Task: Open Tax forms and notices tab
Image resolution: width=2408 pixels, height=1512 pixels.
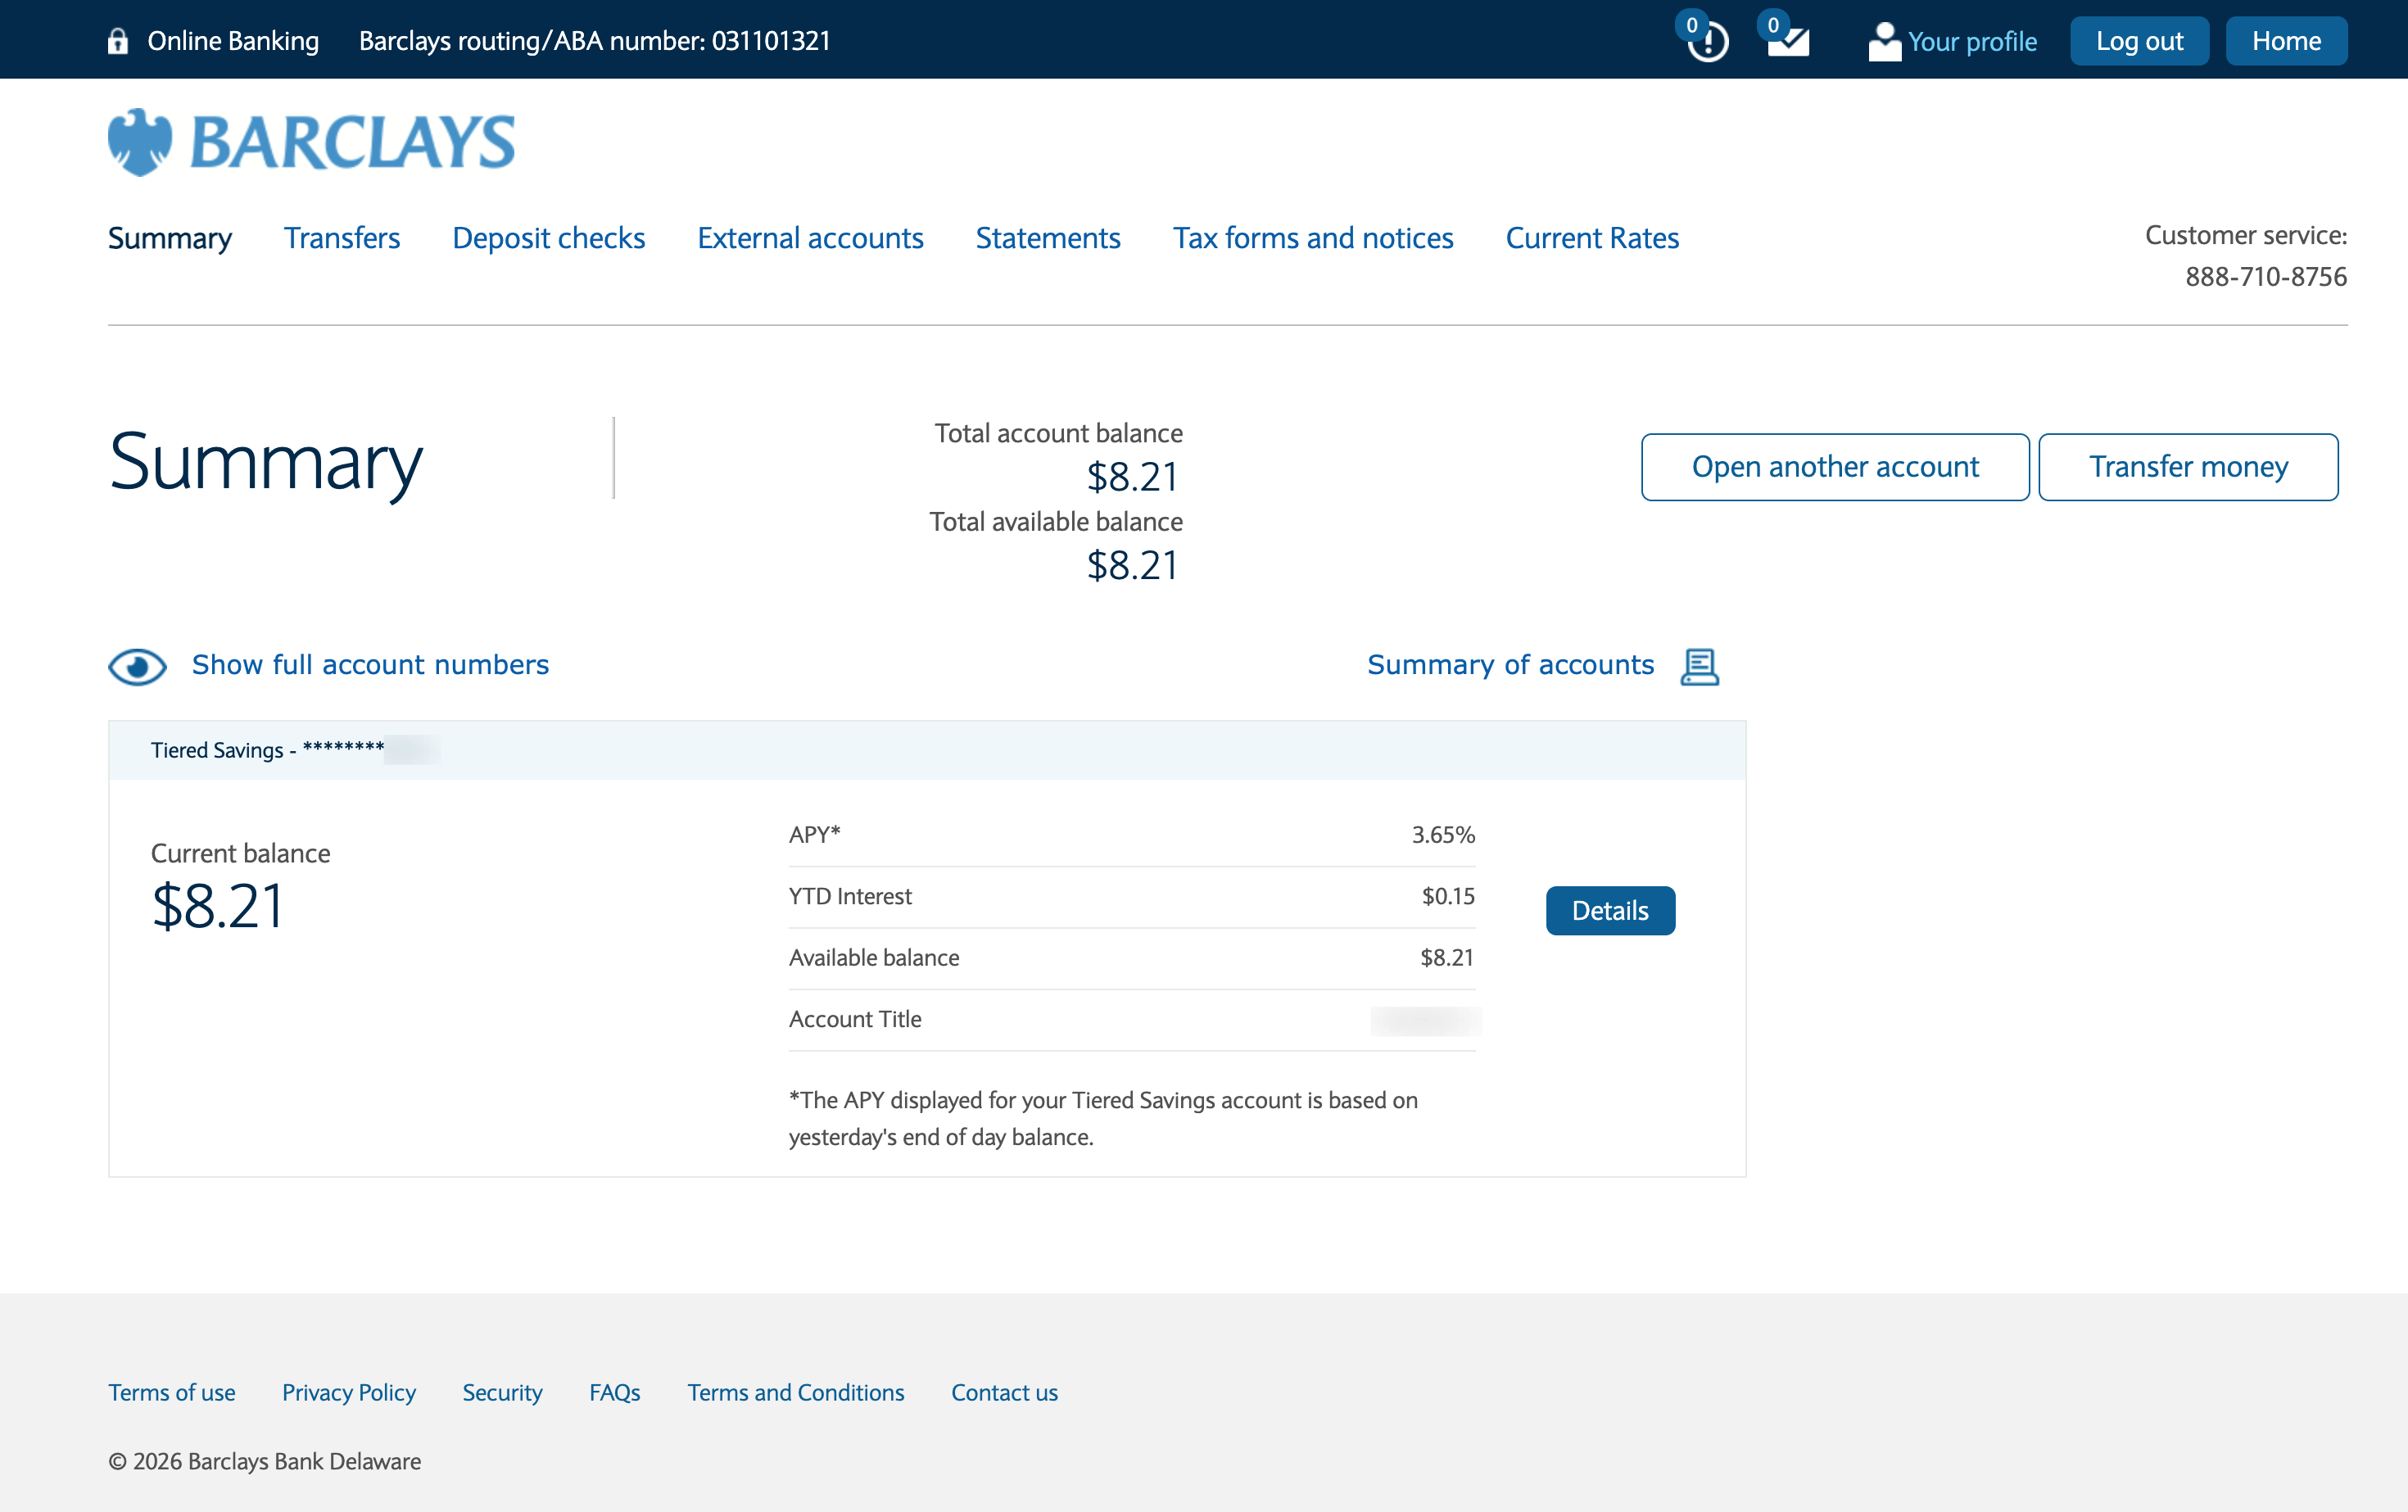Action: (x=1313, y=238)
